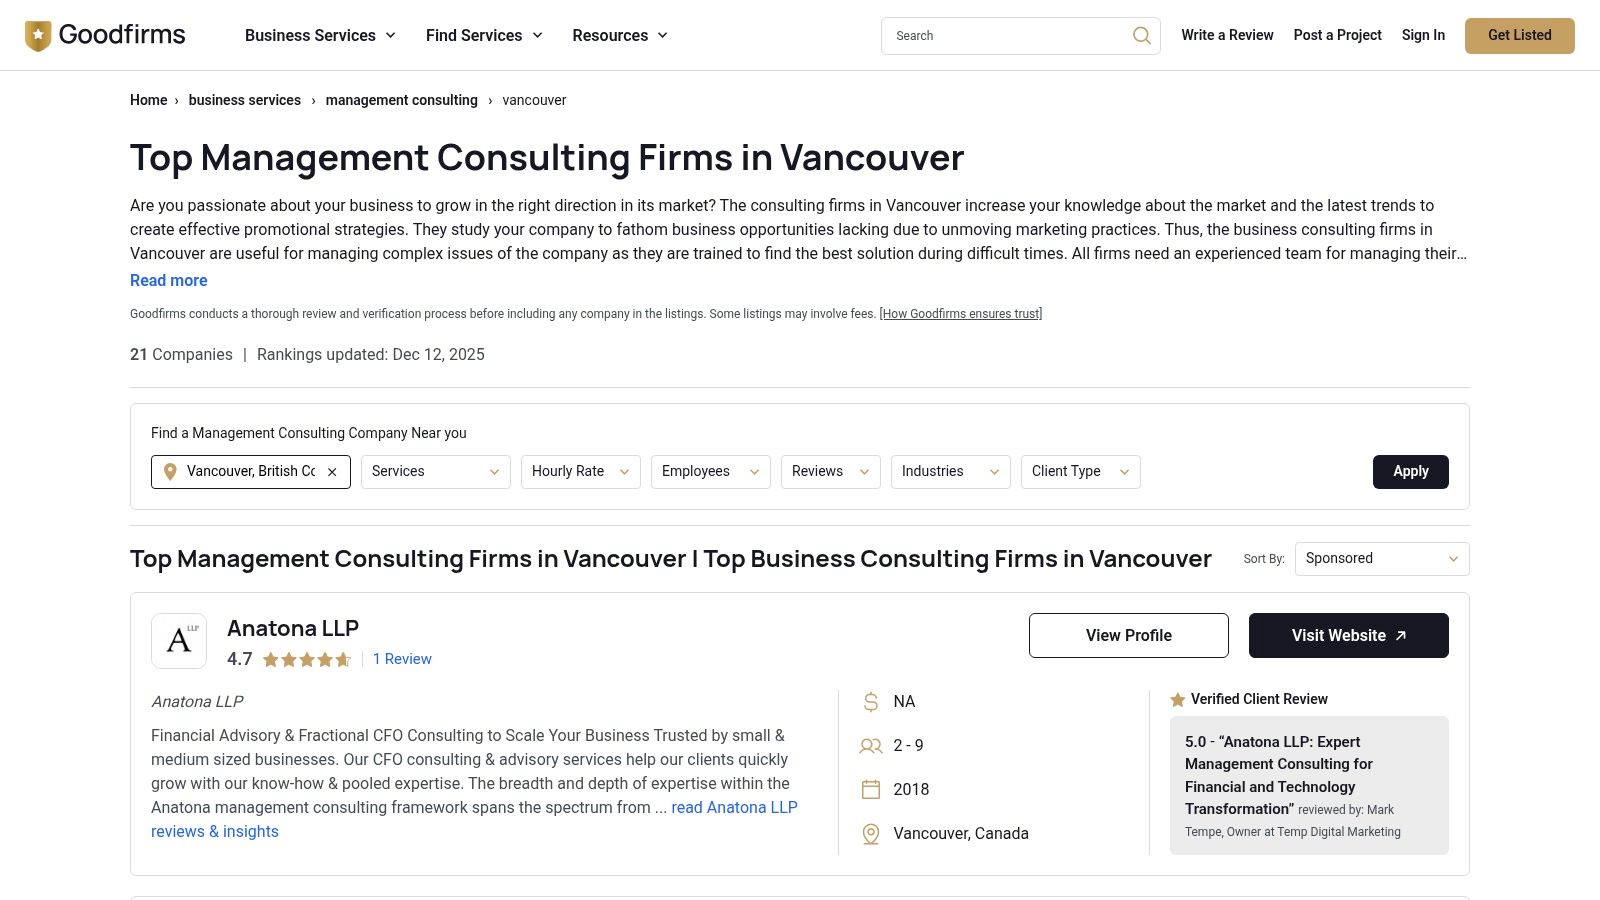This screenshot has height=900, width=1600.
Task: Open the 1 Review link for Anatona LLP
Action: point(402,659)
